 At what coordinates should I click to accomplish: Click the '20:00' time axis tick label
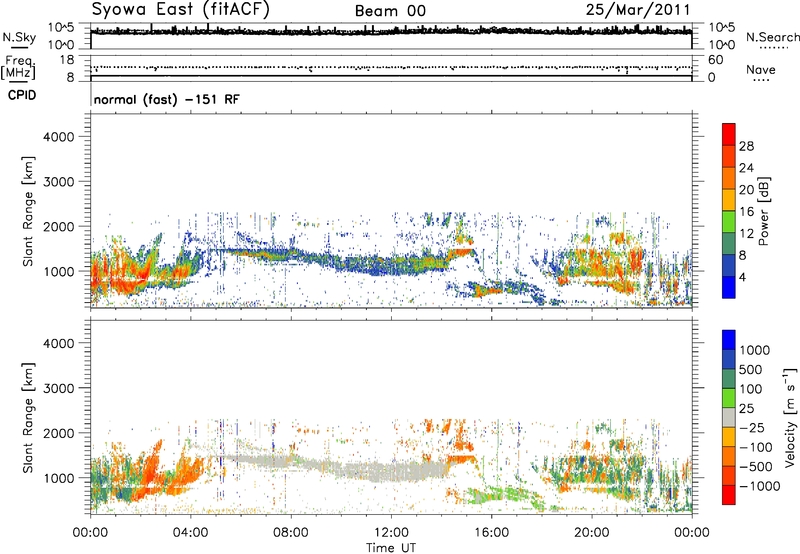[591, 533]
